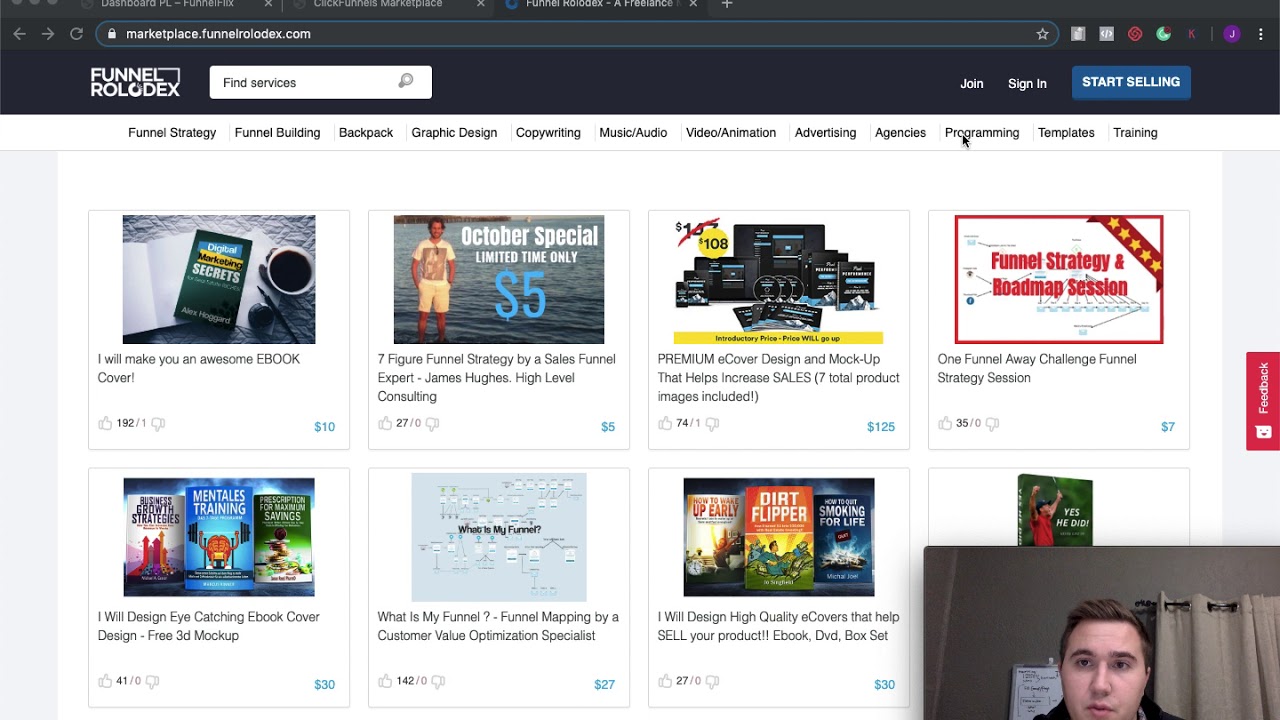Image resolution: width=1280 pixels, height=720 pixels.
Task: Thumbs up the 7 Figure Funnel Strategy listing
Action: (x=385, y=423)
